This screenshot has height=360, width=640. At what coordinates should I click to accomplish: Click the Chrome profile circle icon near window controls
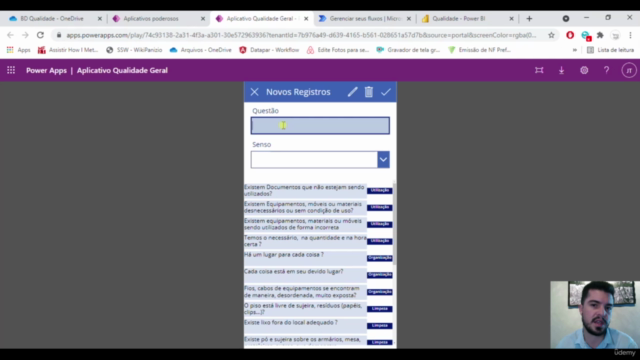point(566,18)
